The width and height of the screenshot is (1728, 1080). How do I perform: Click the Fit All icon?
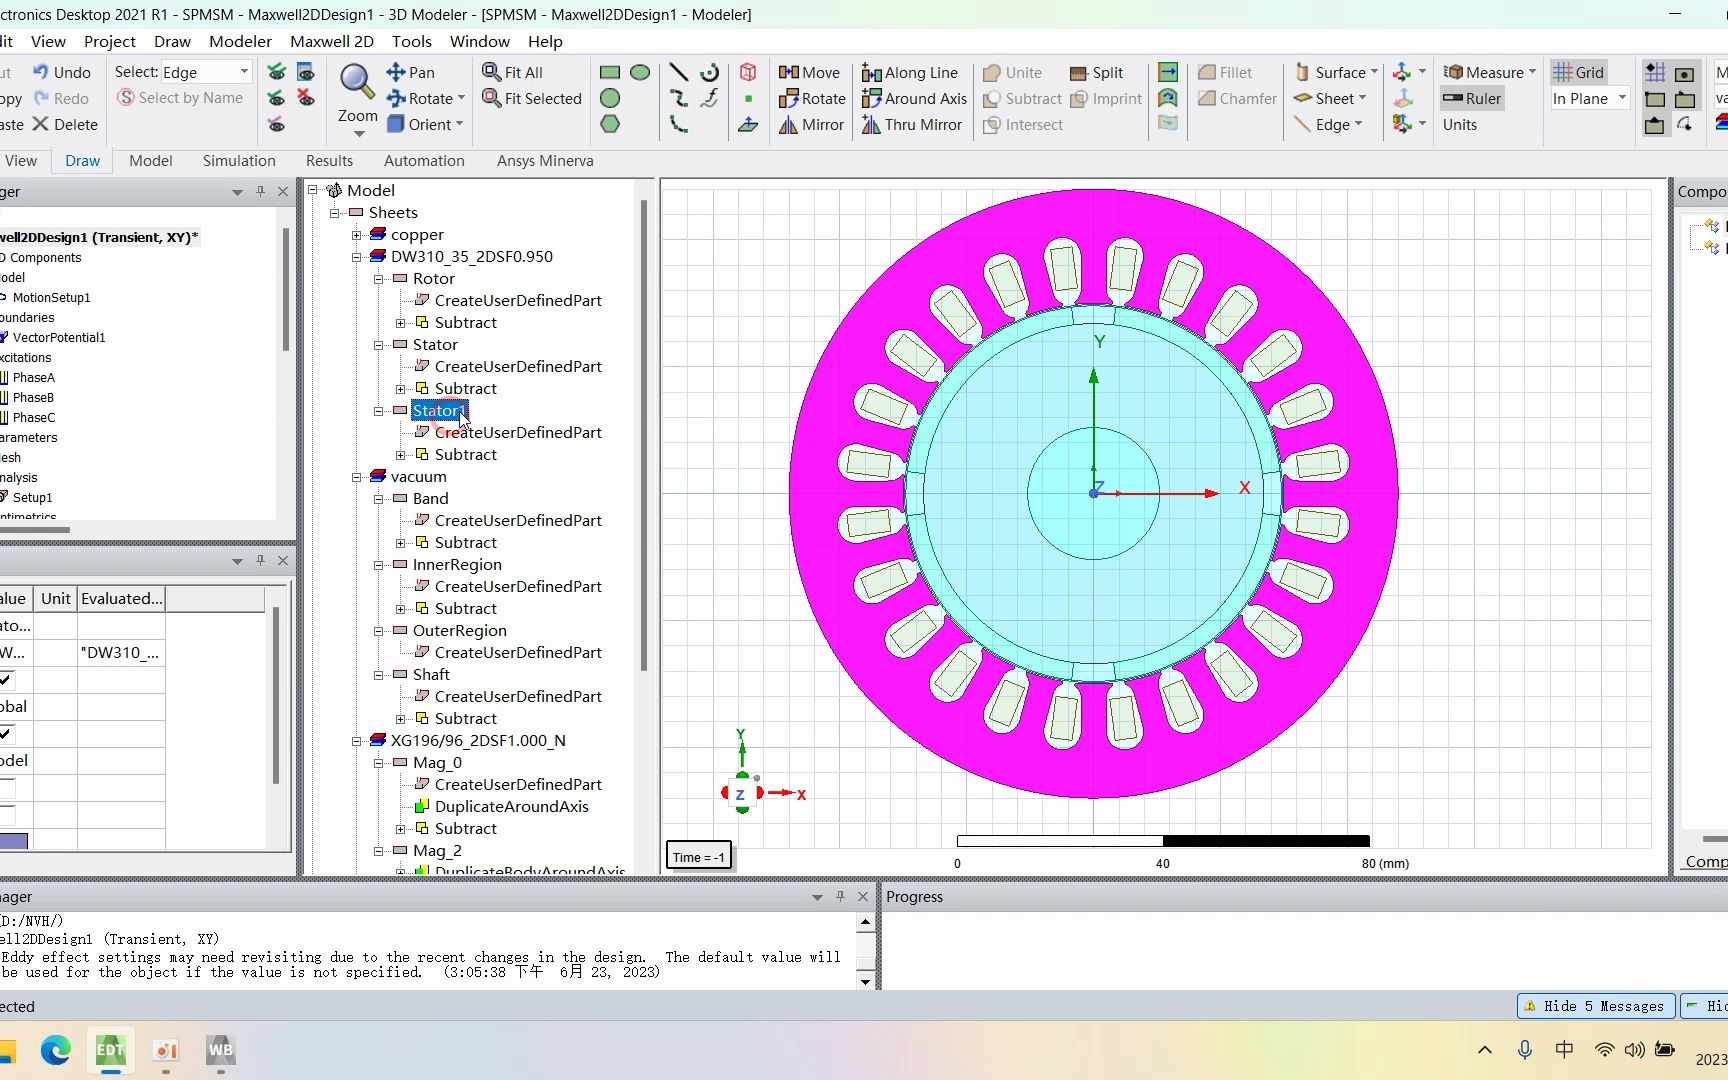[492, 72]
